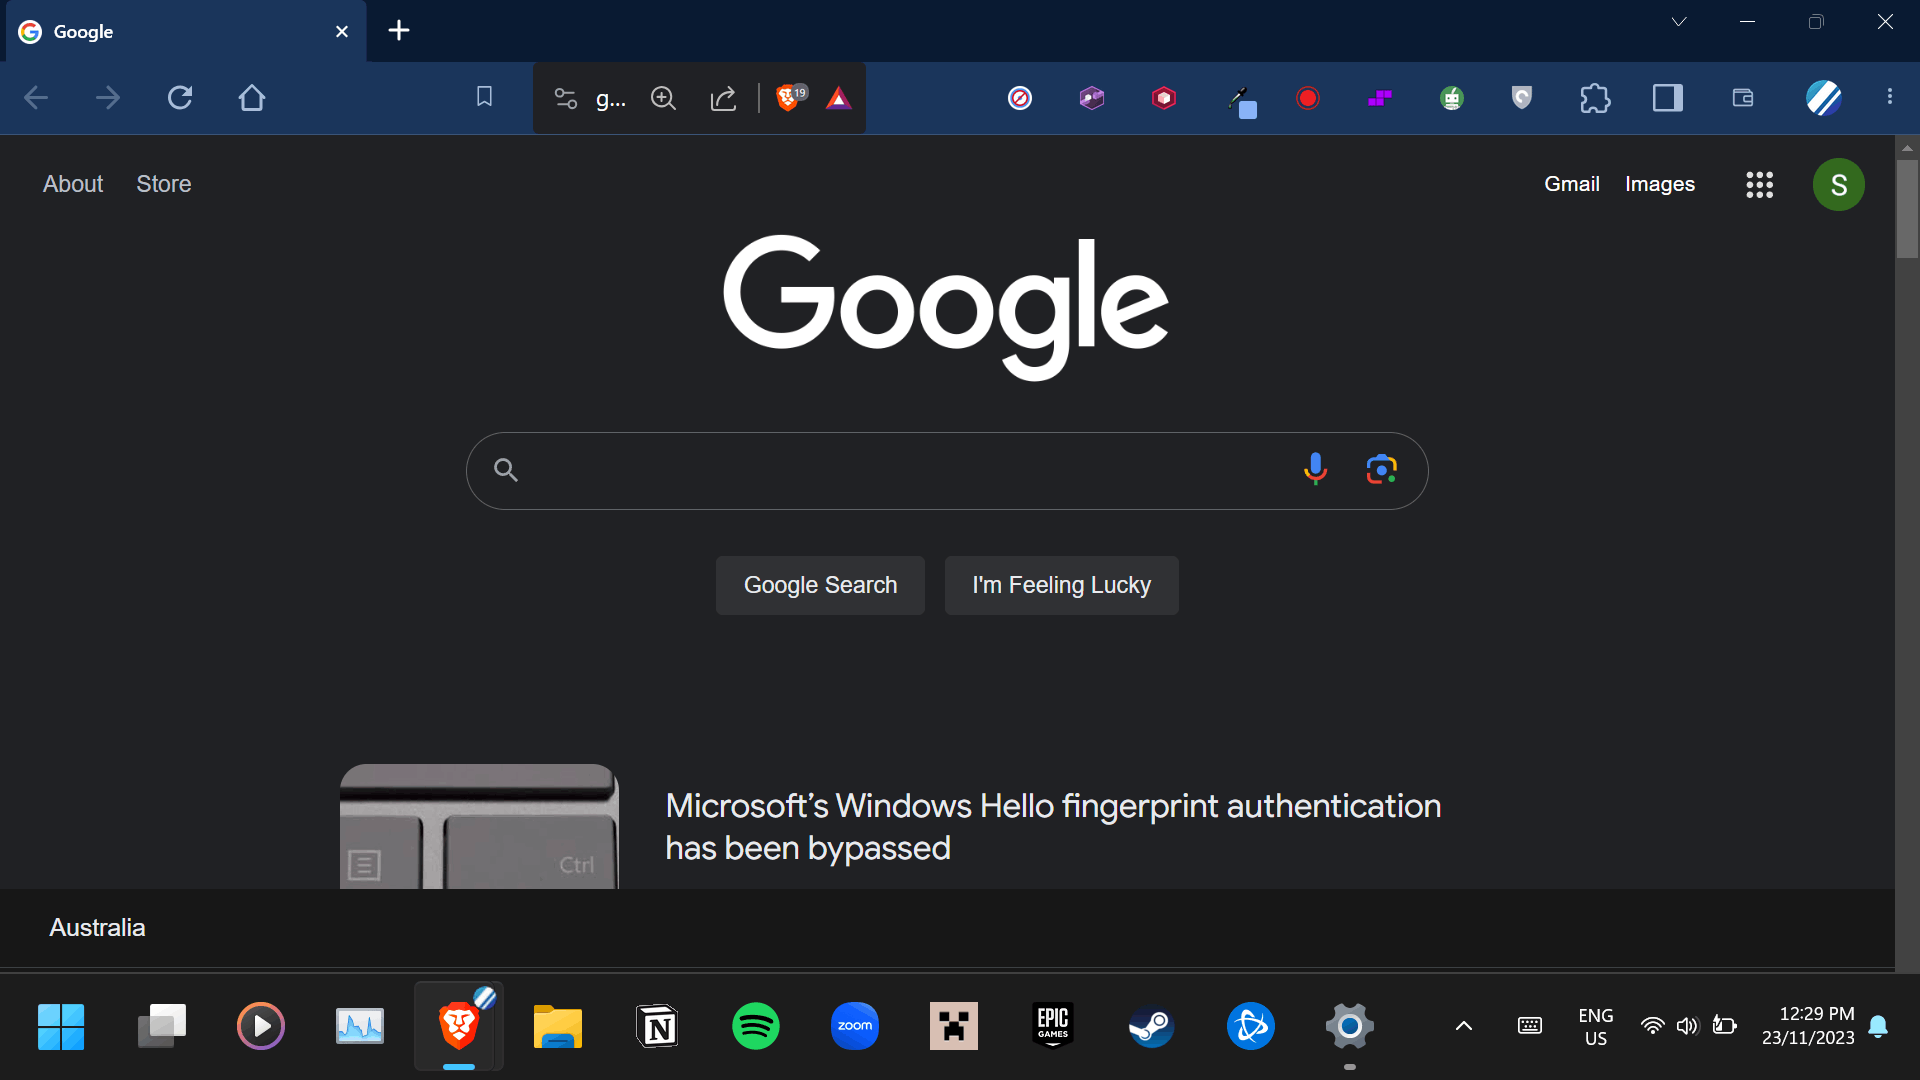
Task: Click the zoom magnifier icon in address bar
Action: click(x=663, y=98)
